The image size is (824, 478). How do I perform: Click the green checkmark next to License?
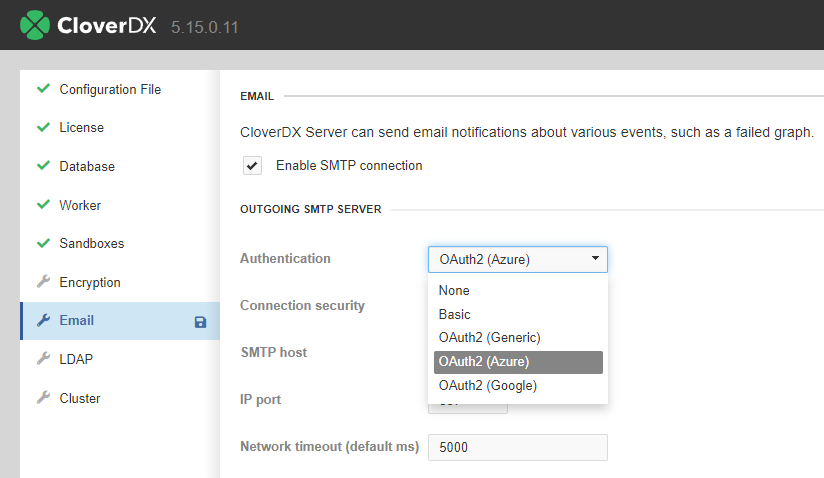(x=43, y=128)
